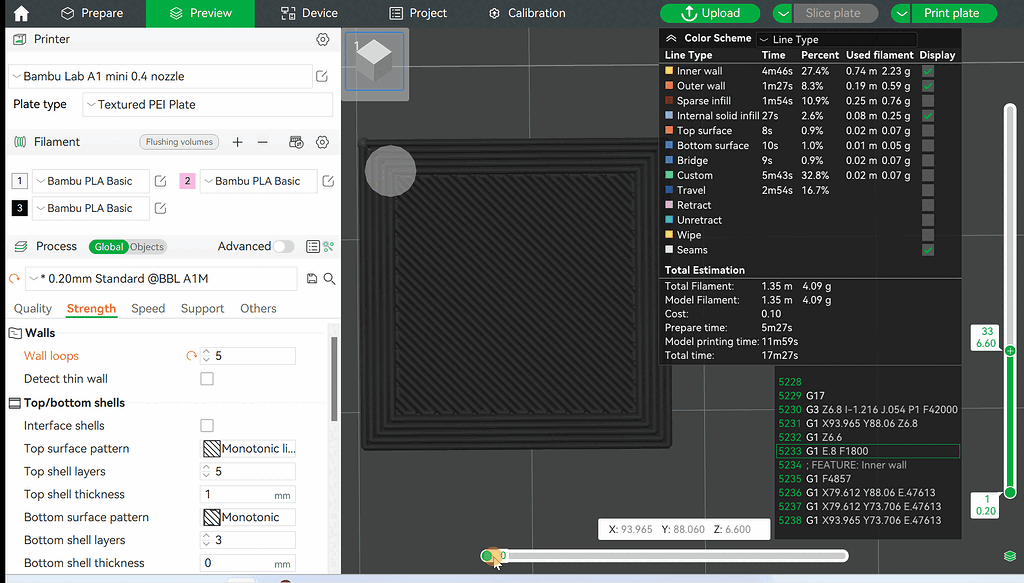Open the Speed settings tab
This screenshot has width=1024, height=583.
pyautogui.click(x=148, y=308)
